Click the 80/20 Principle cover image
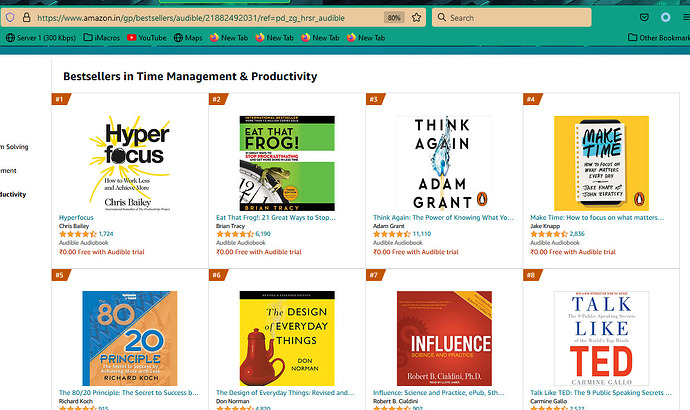 pos(130,338)
